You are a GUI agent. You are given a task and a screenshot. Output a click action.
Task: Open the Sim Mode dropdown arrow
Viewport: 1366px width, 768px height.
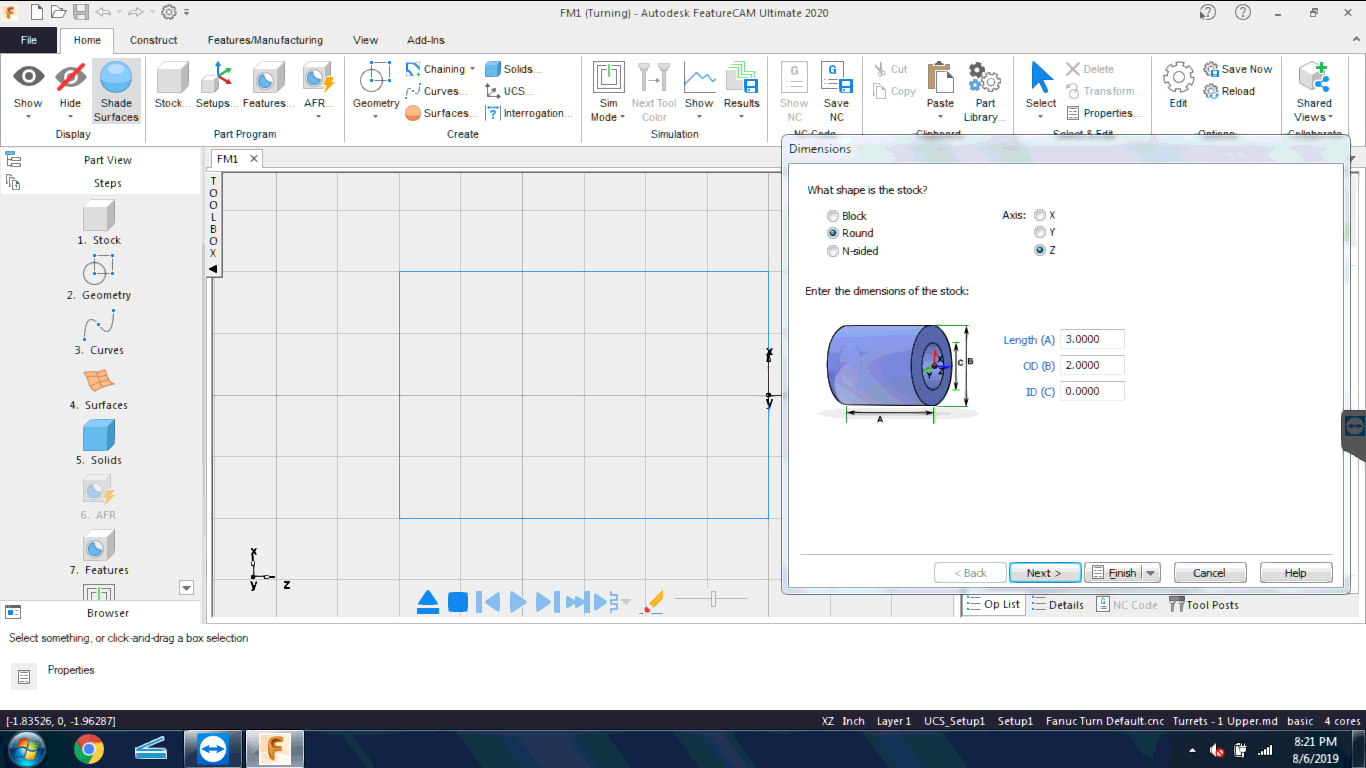[x=621, y=117]
